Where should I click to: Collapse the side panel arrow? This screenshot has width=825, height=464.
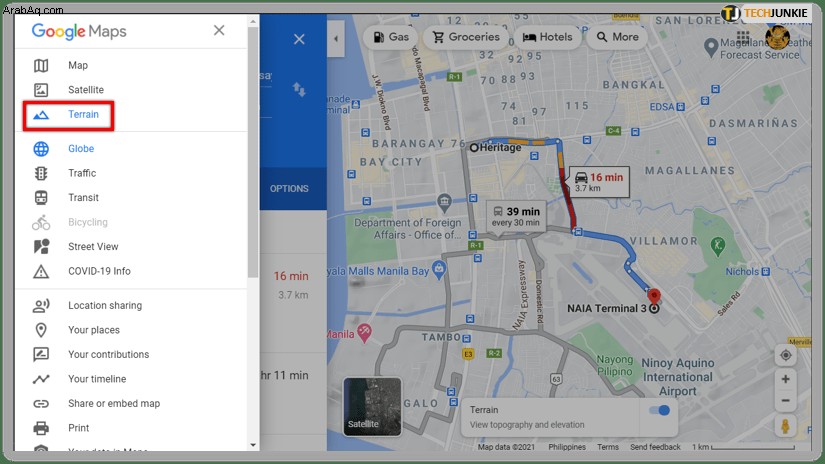[x=336, y=38]
